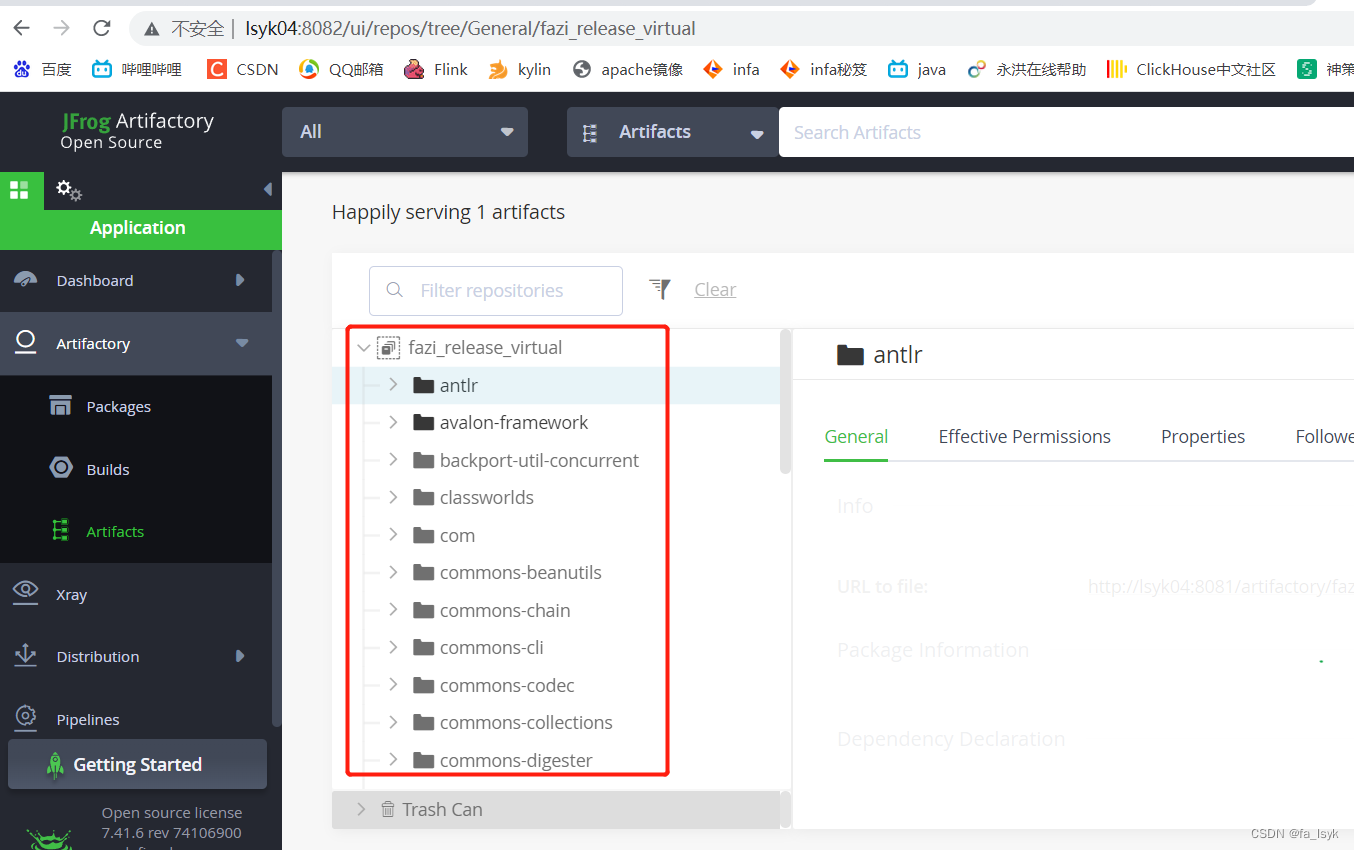The height and width of the screenshot is (850, 1354).
Task: Open the Properties tab
Action: 1202,436
